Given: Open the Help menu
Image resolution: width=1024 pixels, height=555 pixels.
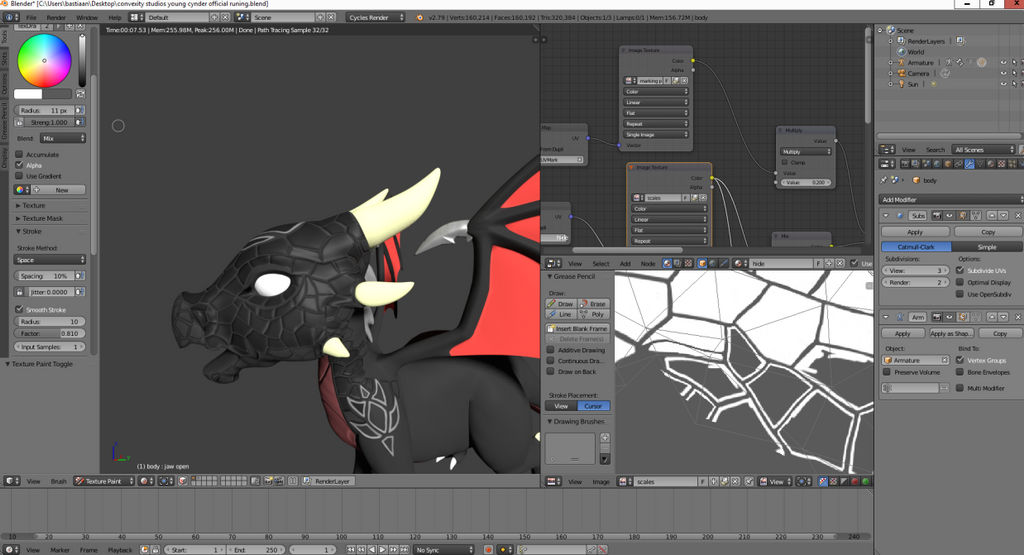Looking at the screenshot, I should [114, 17].
